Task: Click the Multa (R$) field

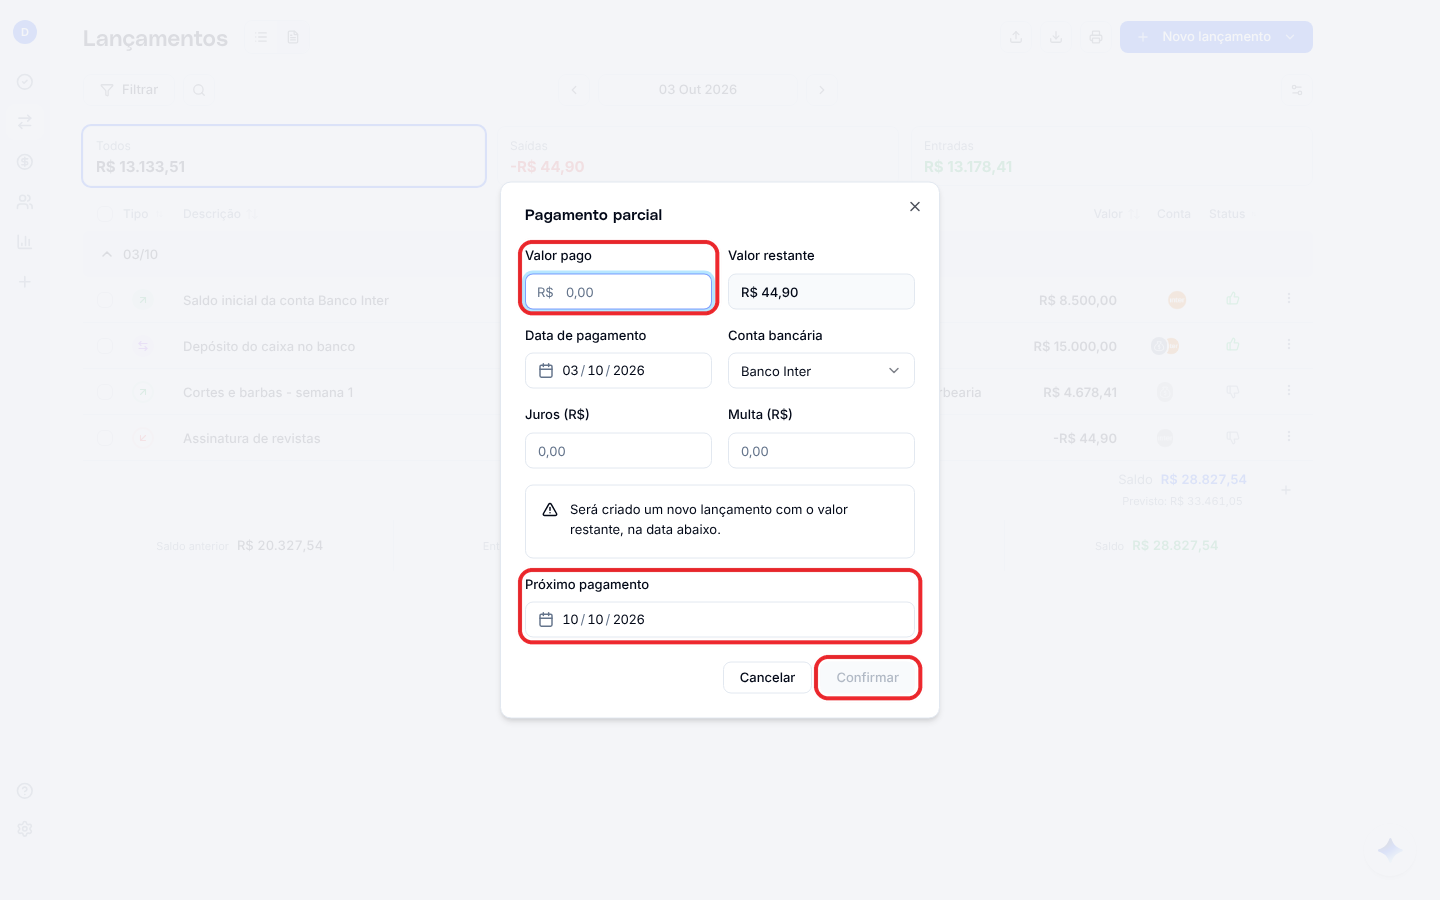Action: (821, 451)
